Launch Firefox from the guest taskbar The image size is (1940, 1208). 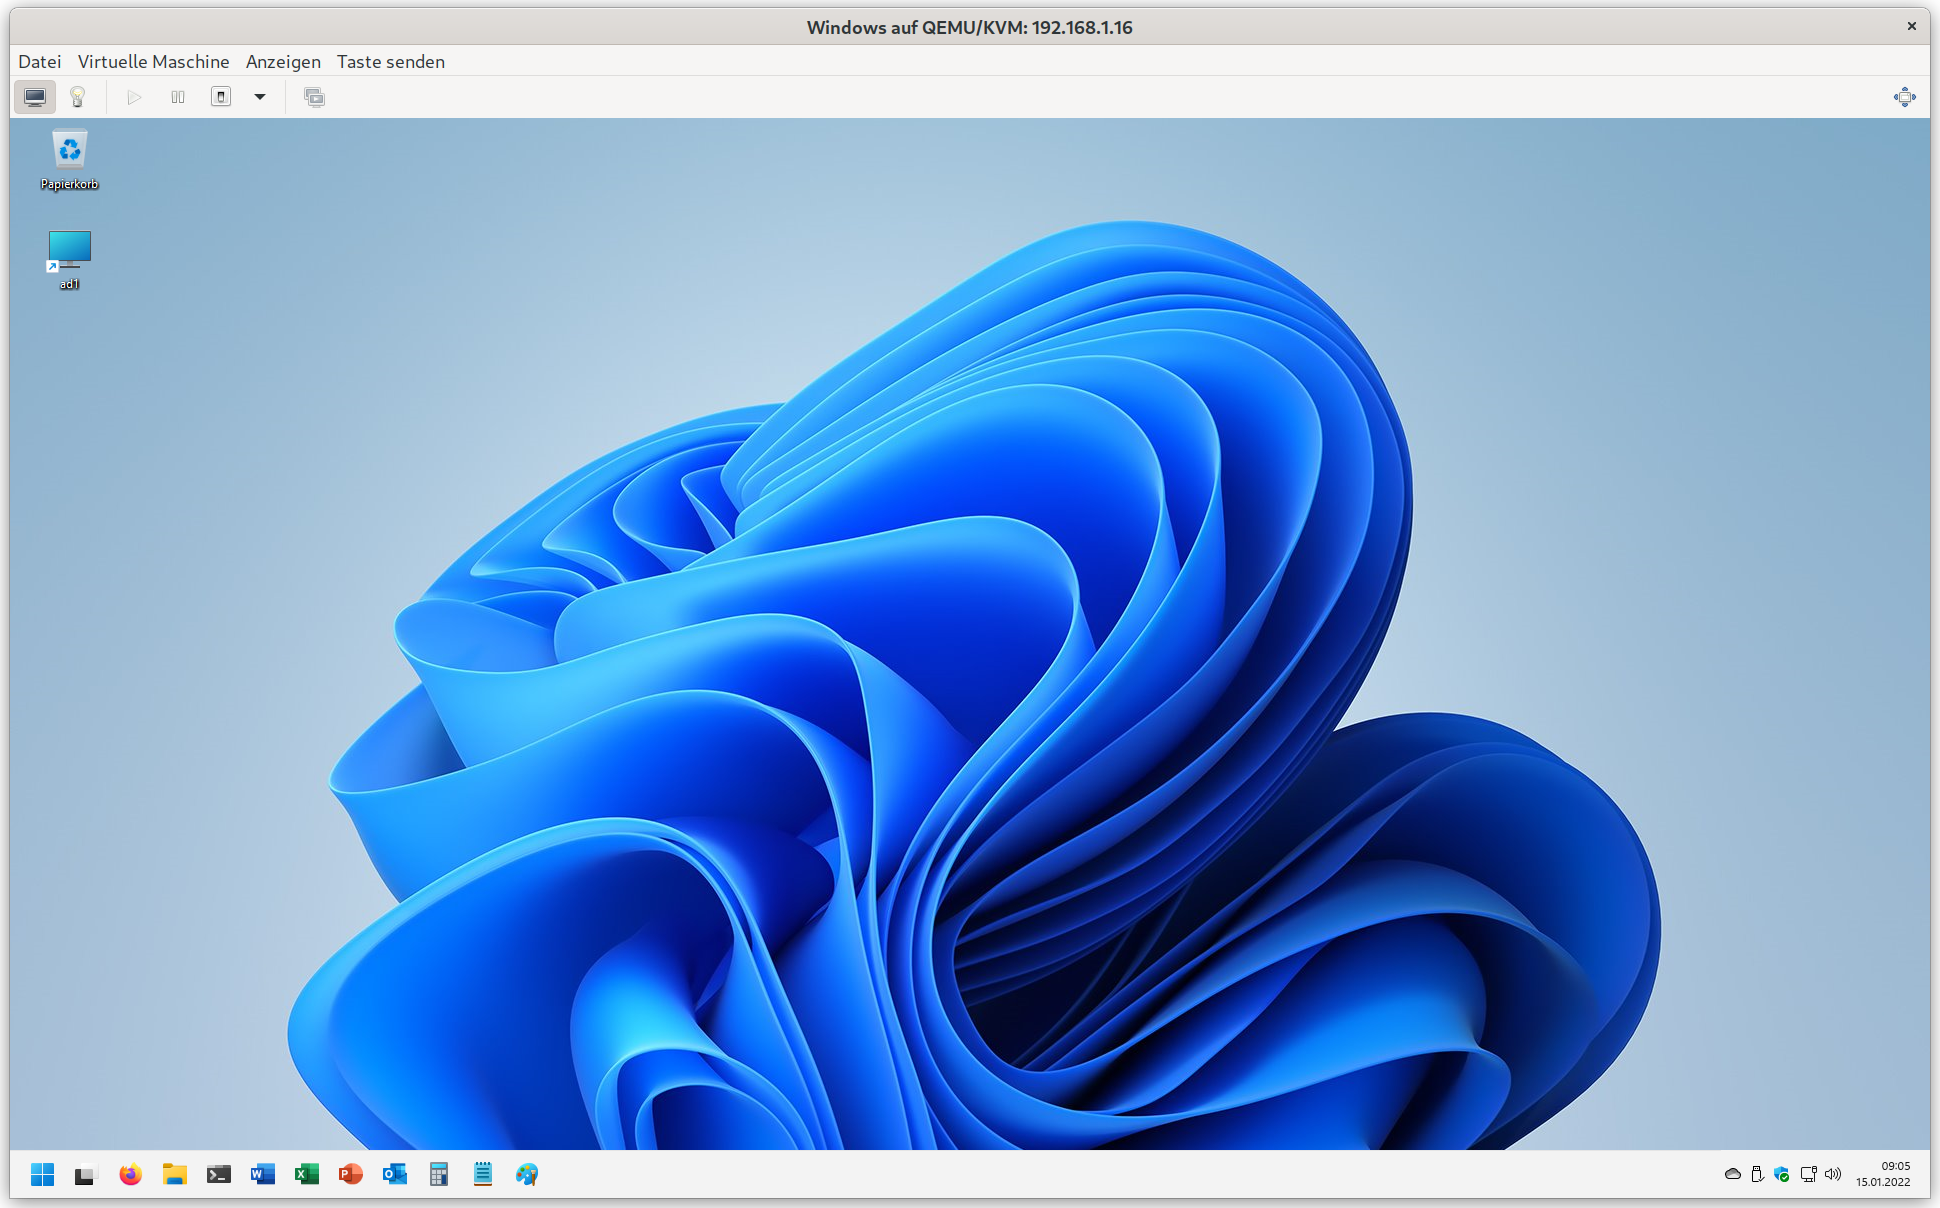pos(130,1174)
